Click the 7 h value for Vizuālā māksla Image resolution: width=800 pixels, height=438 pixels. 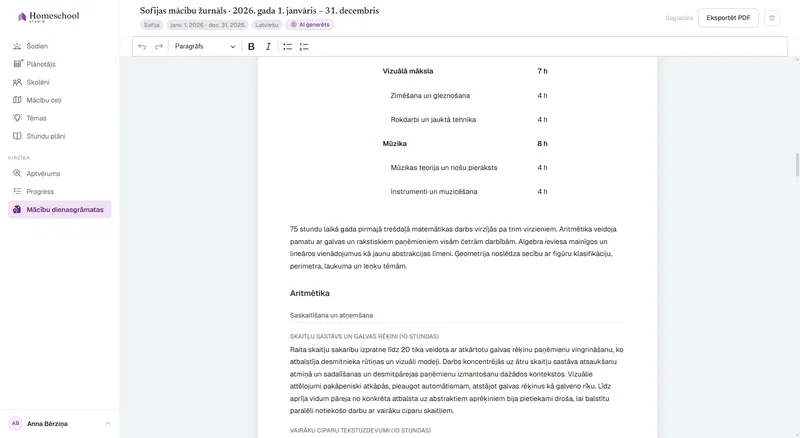(x=542, y=71)
